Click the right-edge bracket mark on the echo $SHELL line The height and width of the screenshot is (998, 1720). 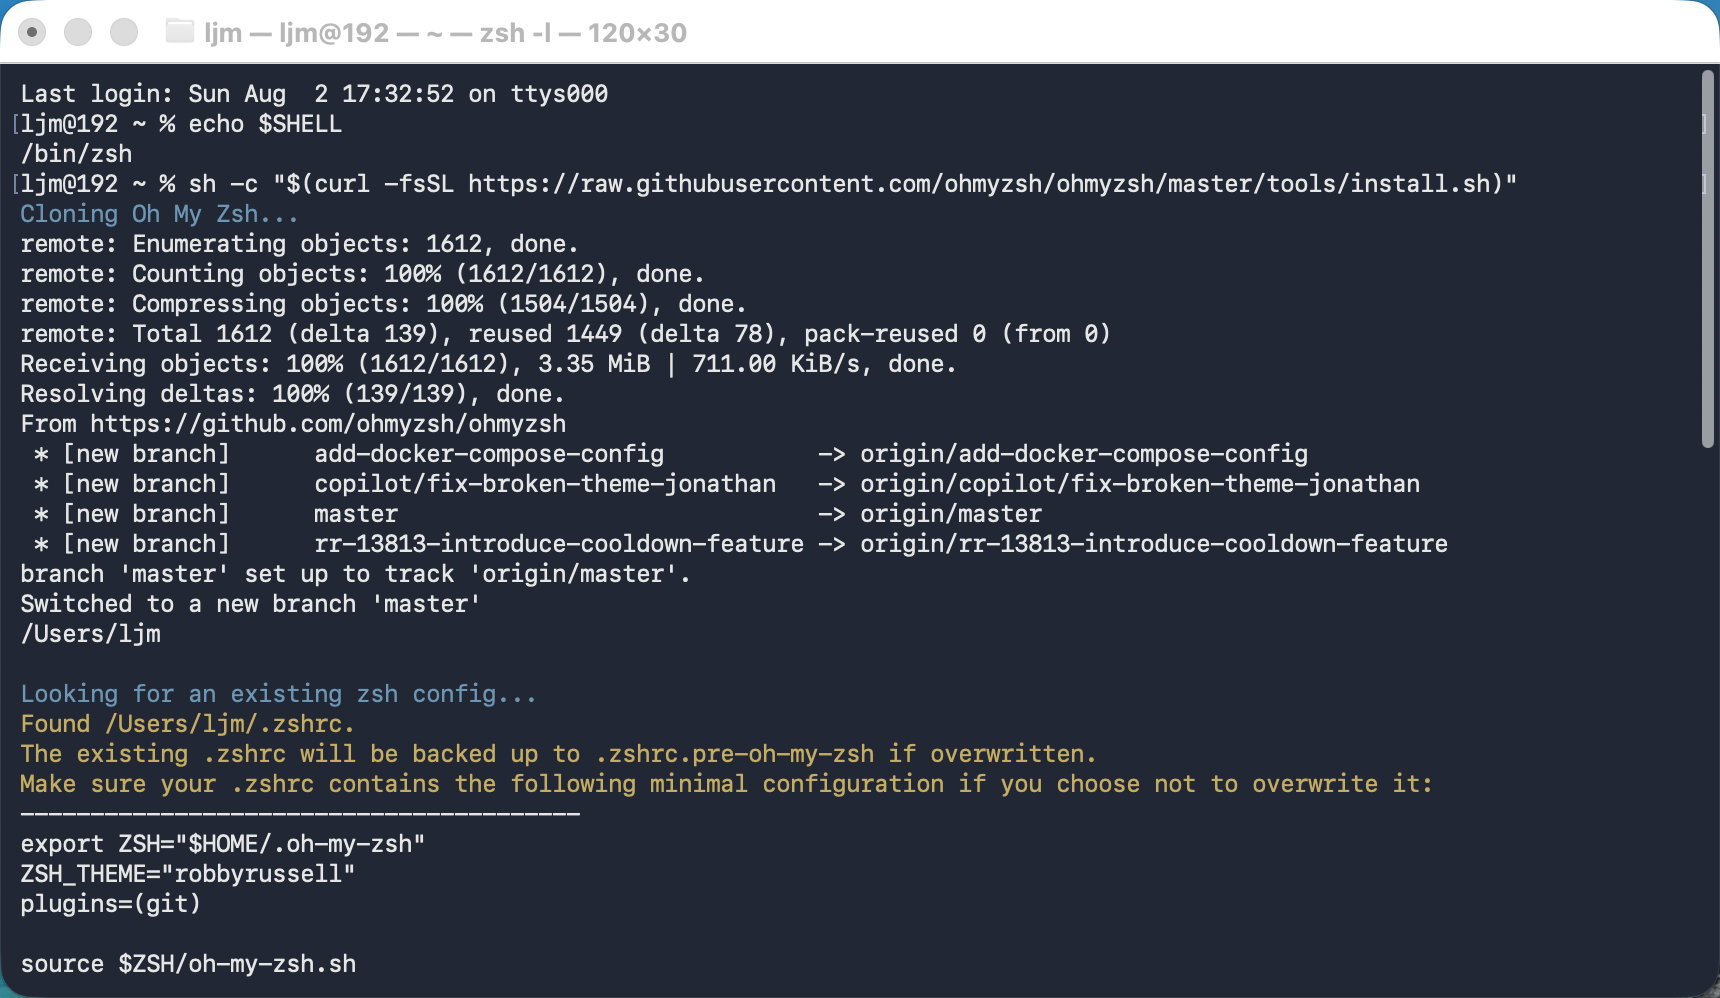pyautogui.click(x=1704, y=124)
